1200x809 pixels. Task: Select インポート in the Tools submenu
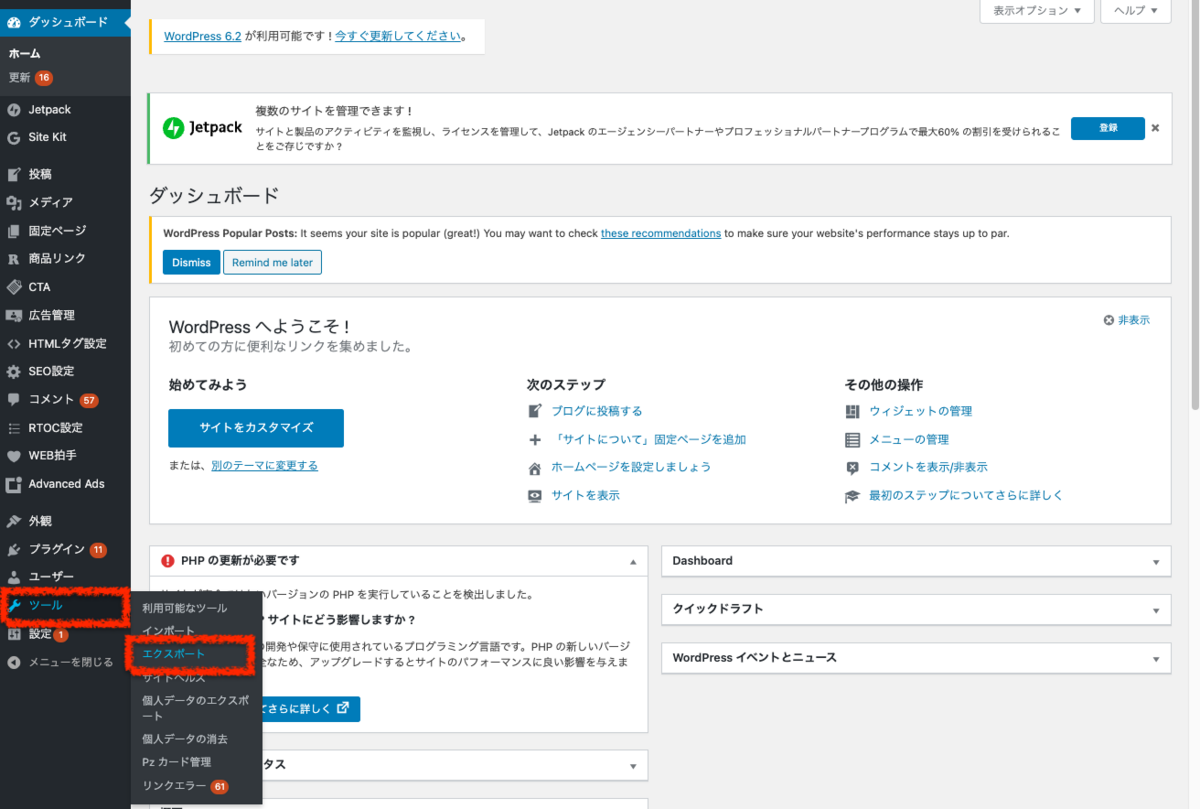(168, 631)
